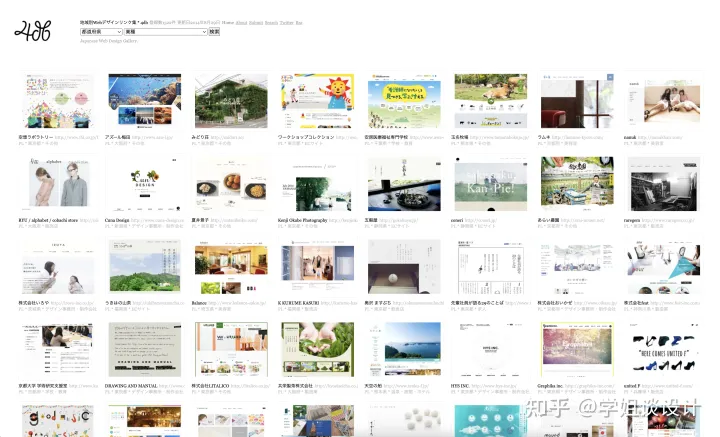Open the Balance salon thumbnail

[231, 266]
